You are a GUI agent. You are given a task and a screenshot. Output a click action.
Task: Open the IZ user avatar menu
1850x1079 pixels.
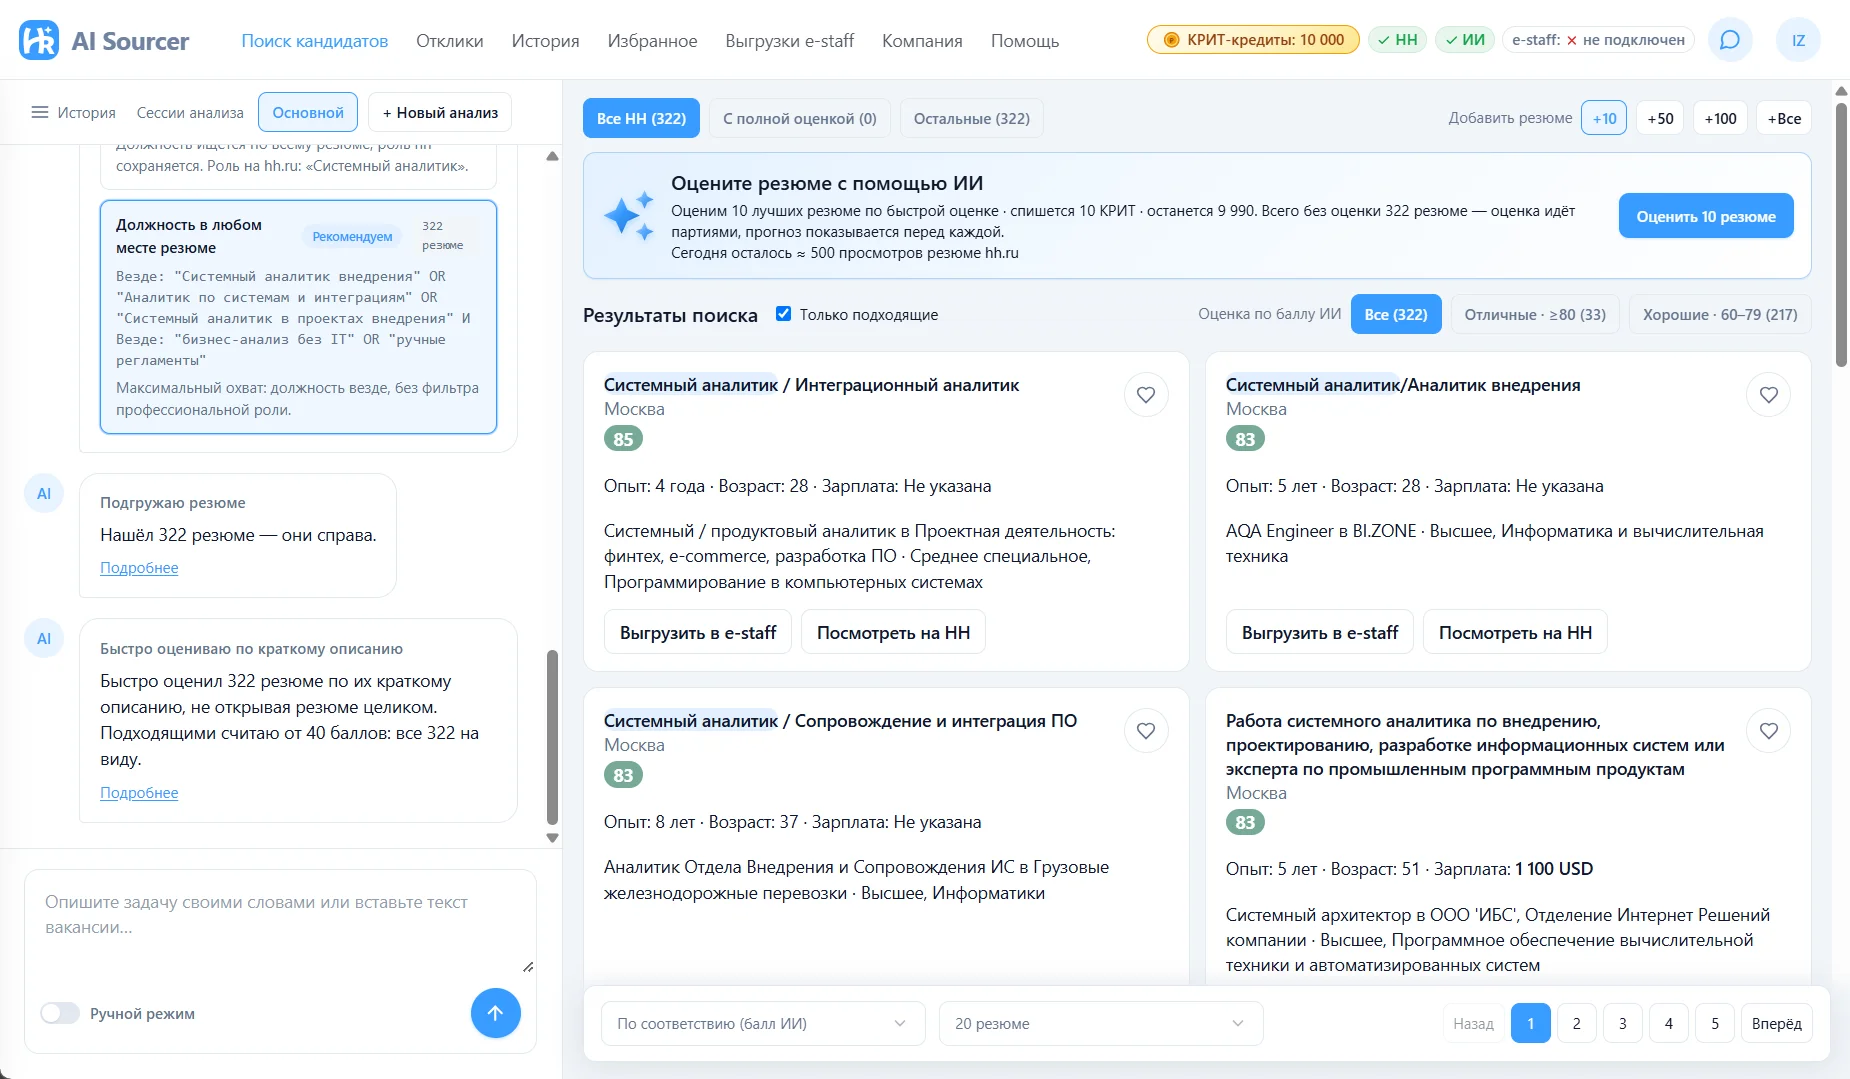click(1798, 40)
